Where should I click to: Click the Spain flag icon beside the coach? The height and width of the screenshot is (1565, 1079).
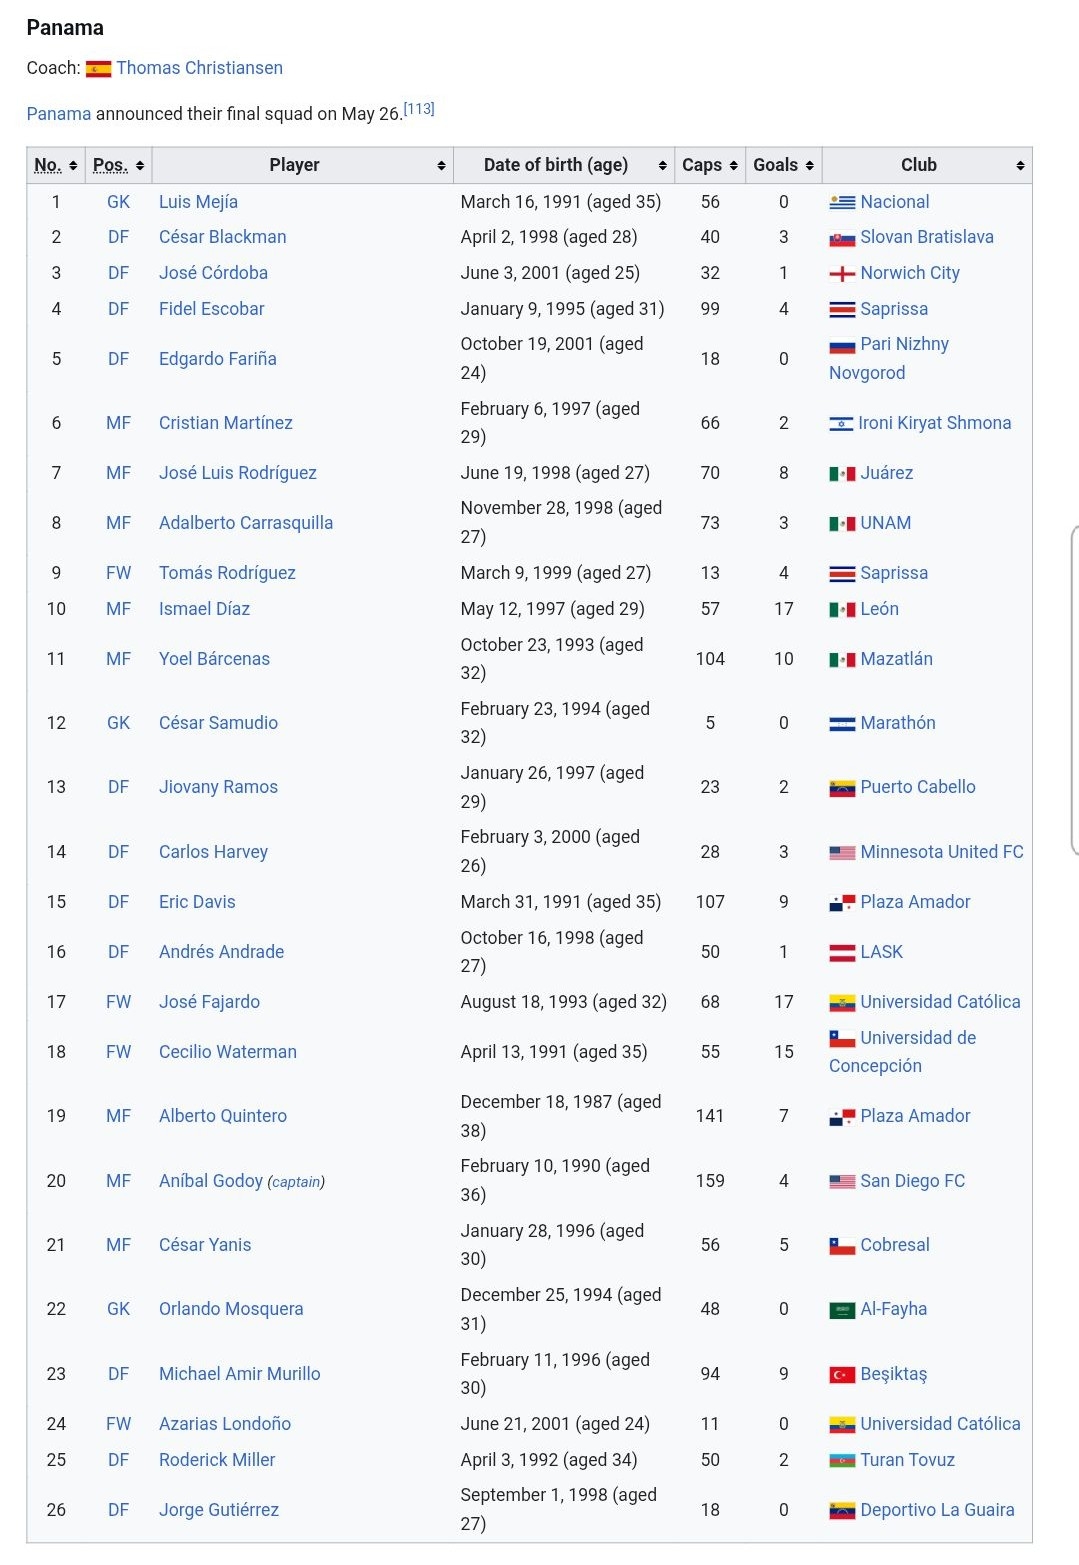click(98, 69)
